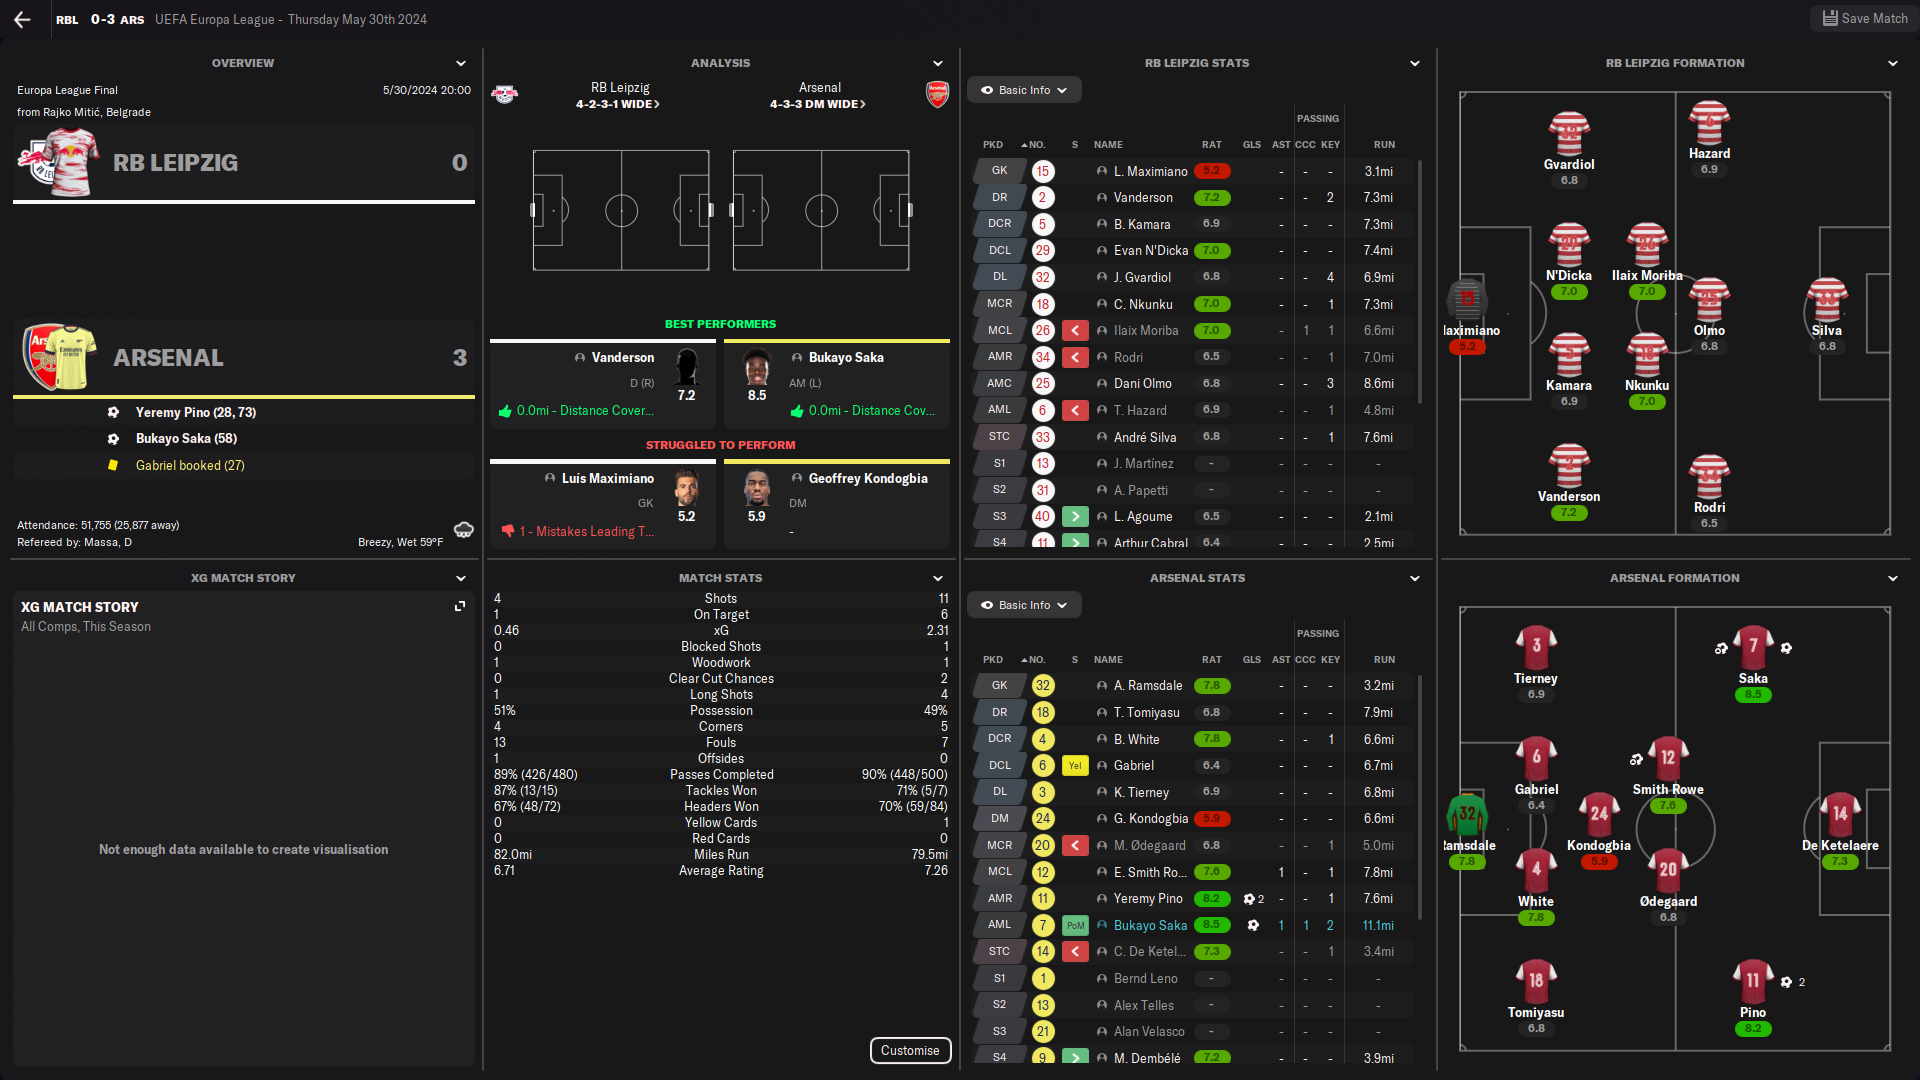Viewport: 1920px width, 1080px height.
Task: Select E. Smith Rowe row in Arsenal stats
Action: 1193,872
